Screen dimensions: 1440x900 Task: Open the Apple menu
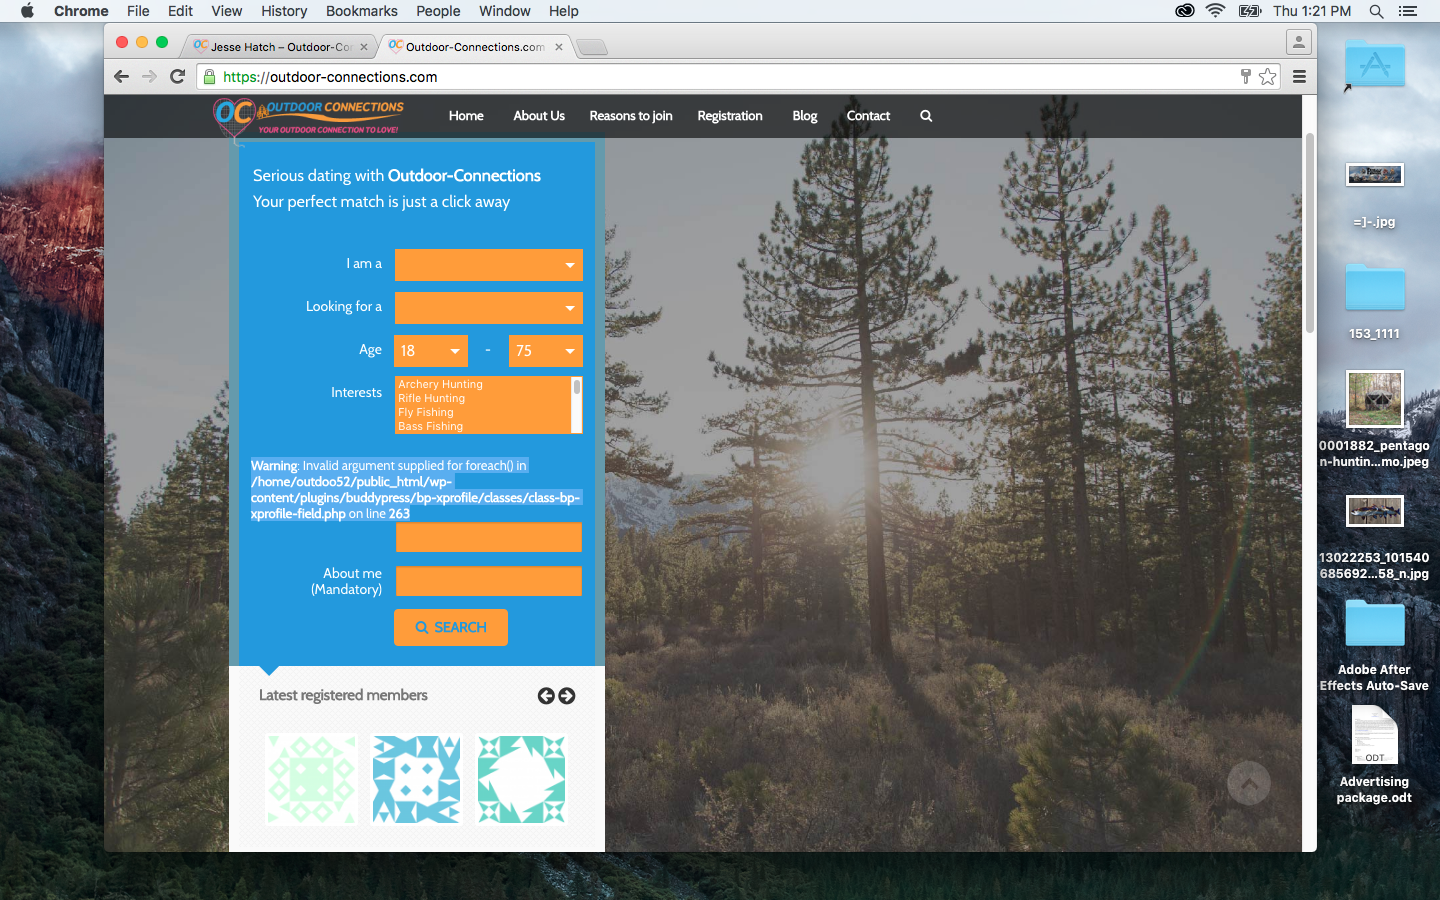click(x=27, y=11)
